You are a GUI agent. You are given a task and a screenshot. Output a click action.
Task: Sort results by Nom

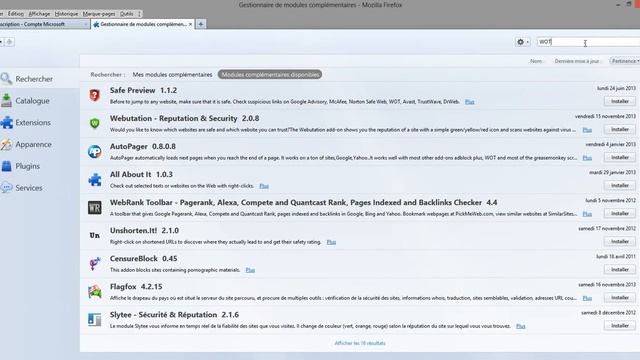tap(536, 61)
